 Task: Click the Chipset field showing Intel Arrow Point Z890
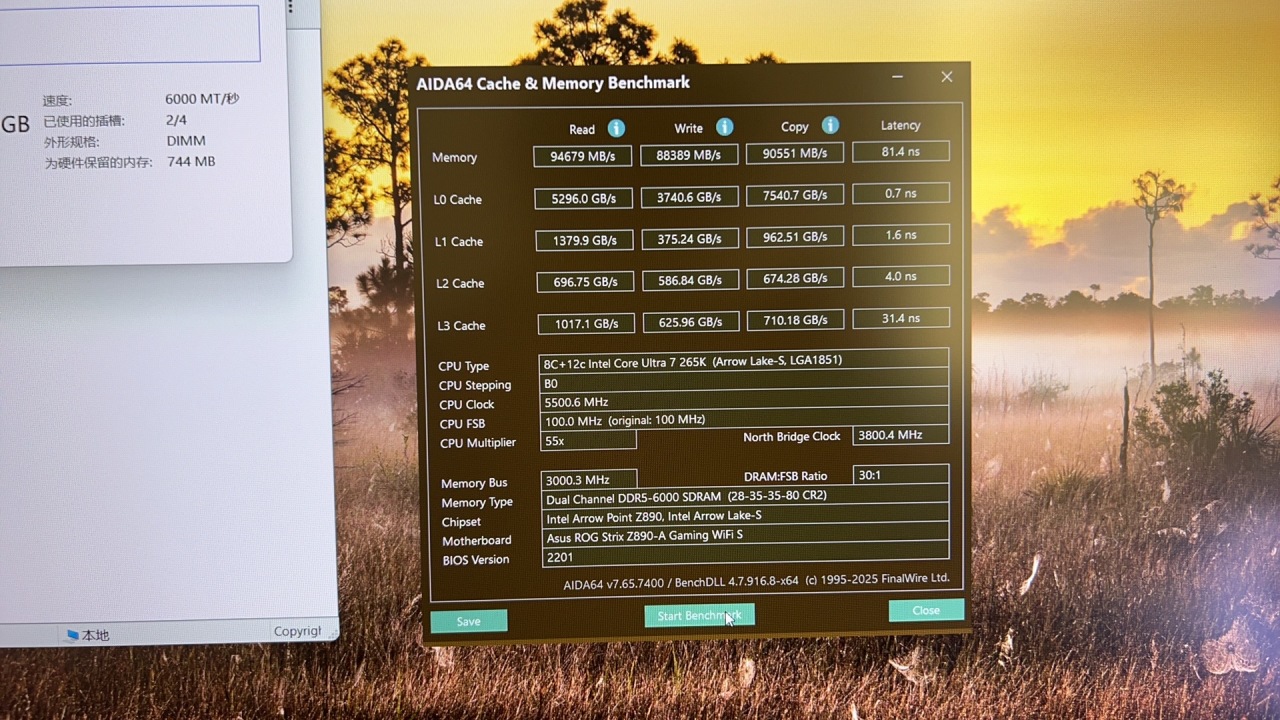(x=745, y=516)
